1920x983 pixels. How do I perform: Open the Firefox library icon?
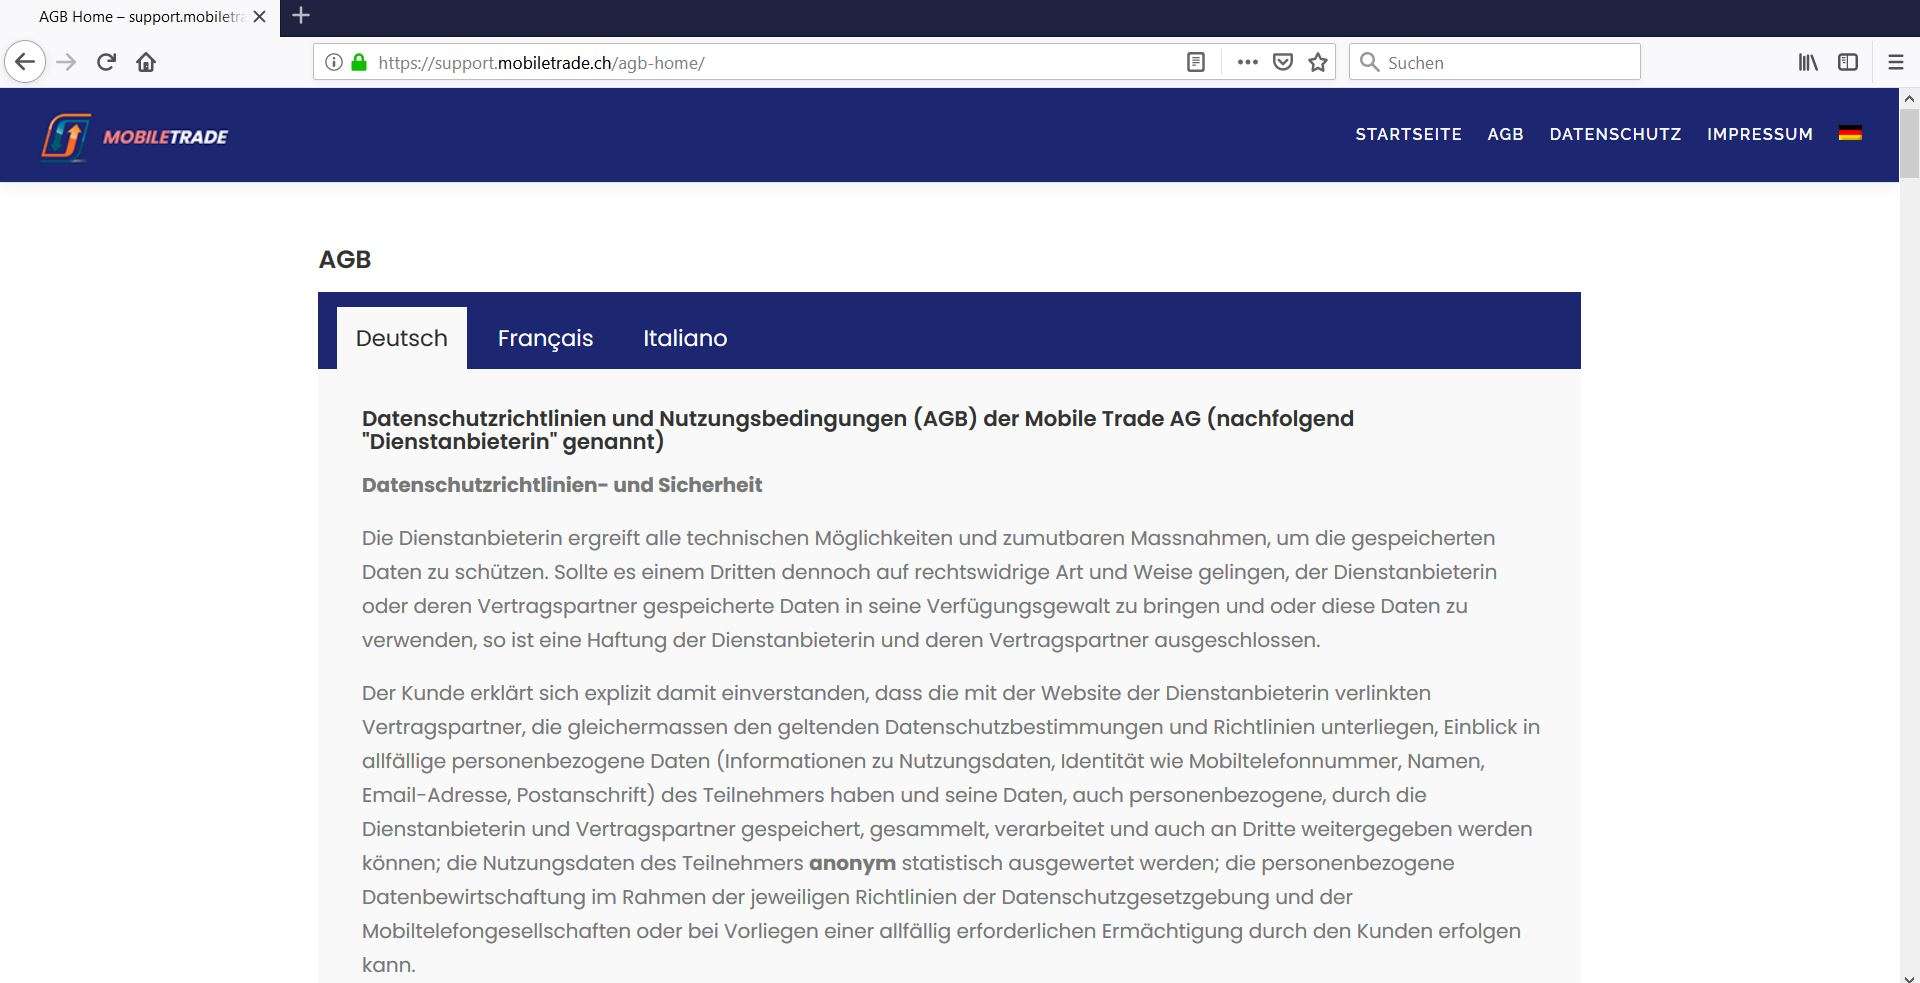[x=1808, y=62]
